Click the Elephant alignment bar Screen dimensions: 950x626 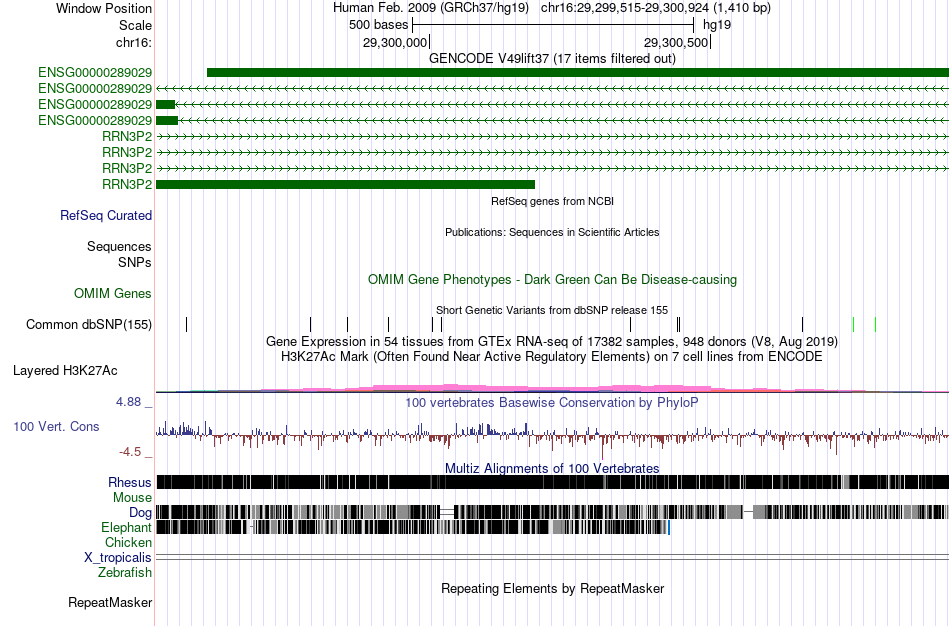click(412, 527)
